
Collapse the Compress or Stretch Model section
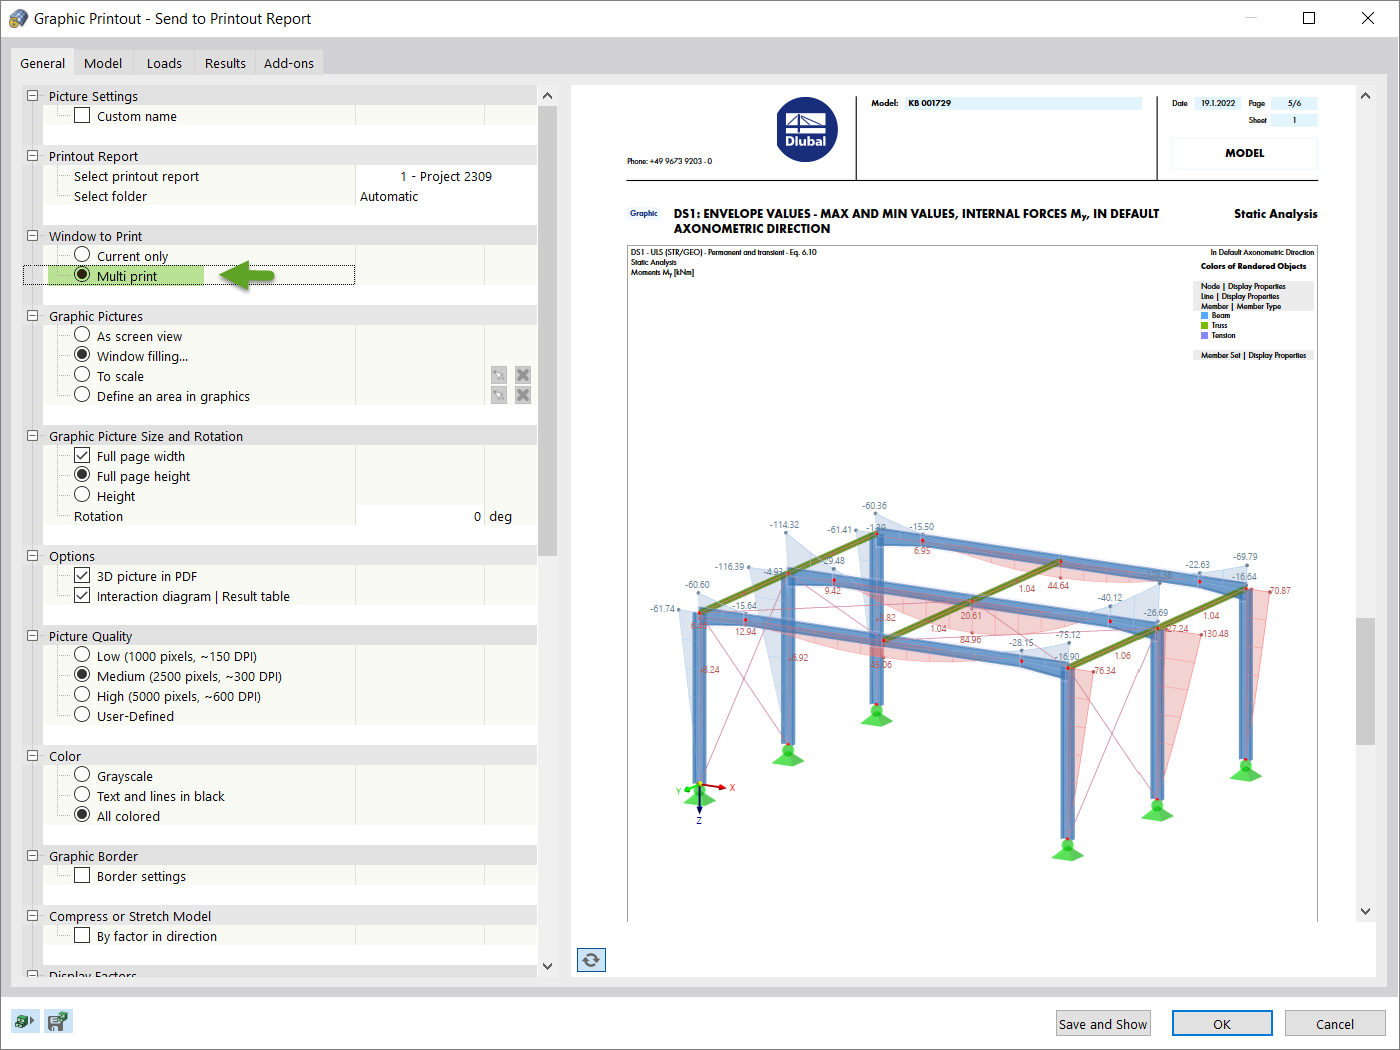(x=32, y=916)
